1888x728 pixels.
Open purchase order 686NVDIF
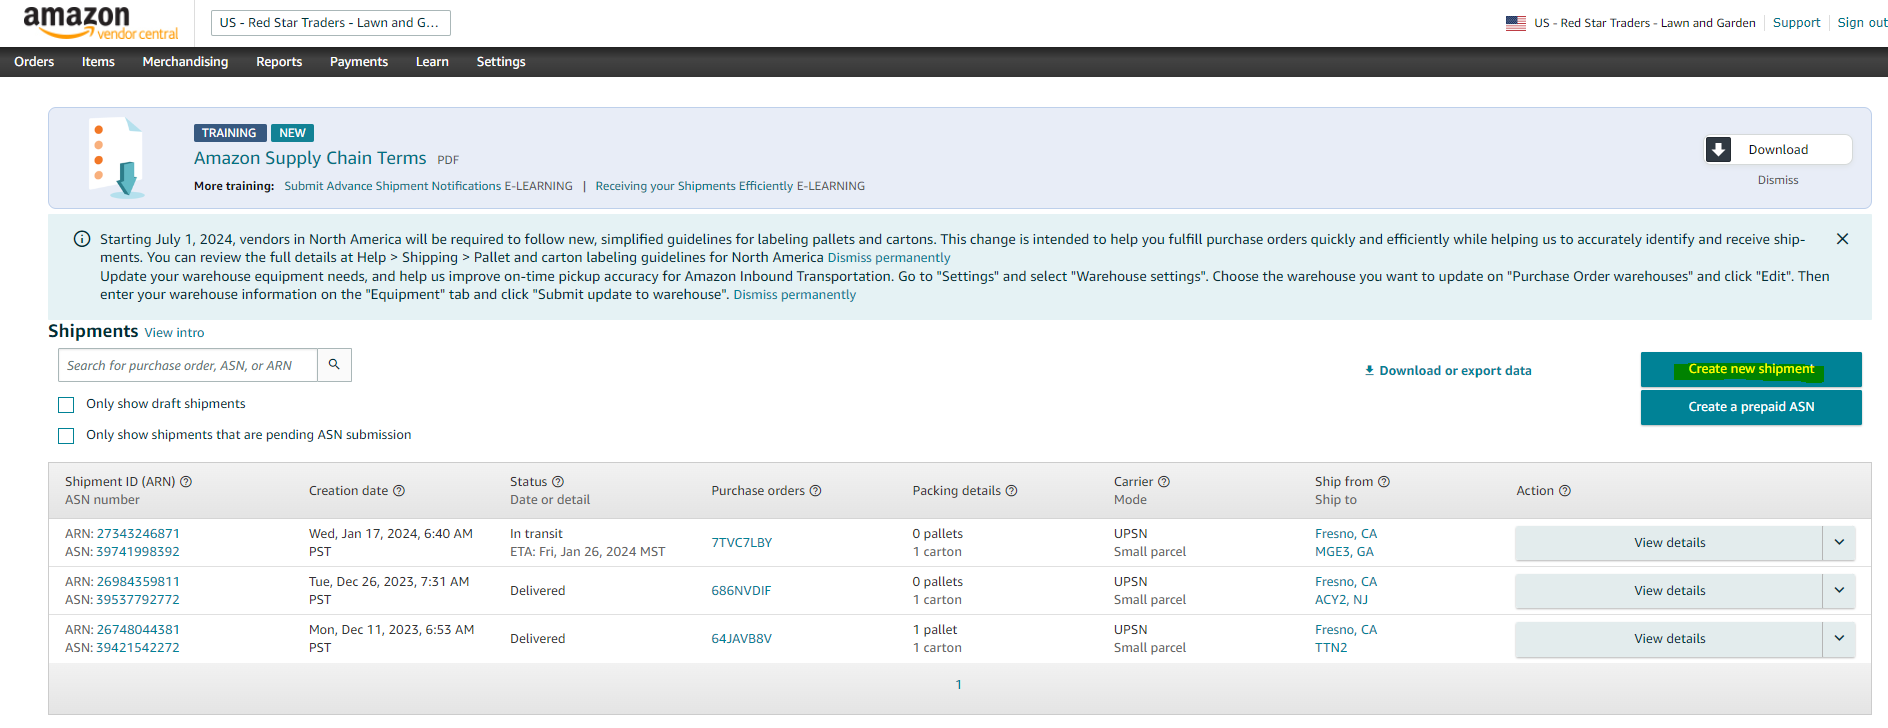741,591
